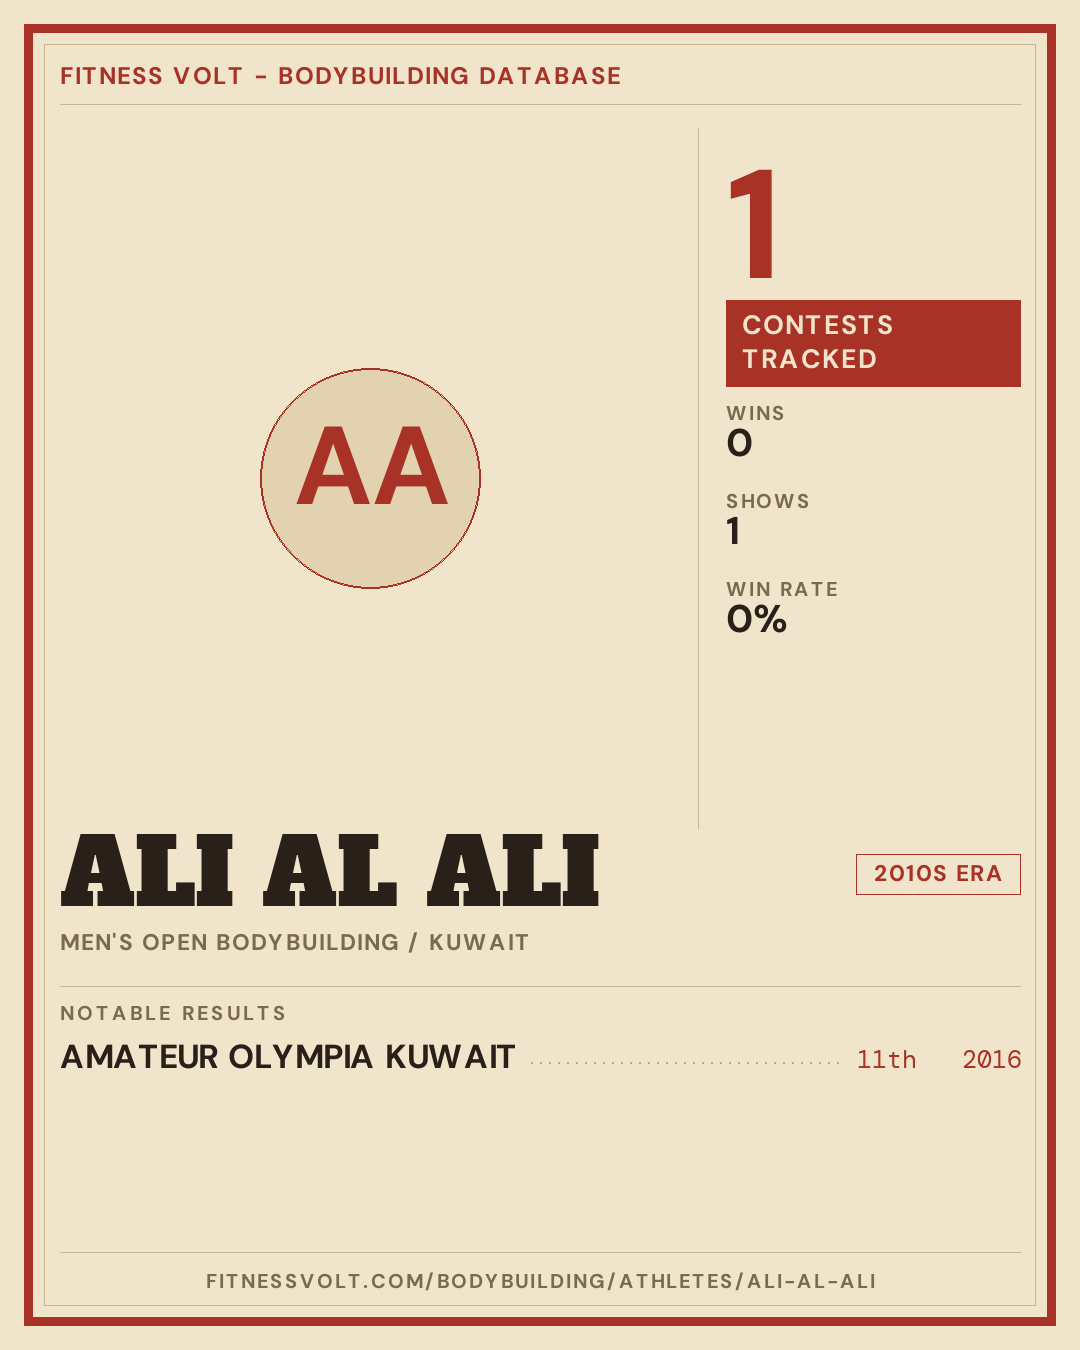Click the Win Rate label

(782, 589)
